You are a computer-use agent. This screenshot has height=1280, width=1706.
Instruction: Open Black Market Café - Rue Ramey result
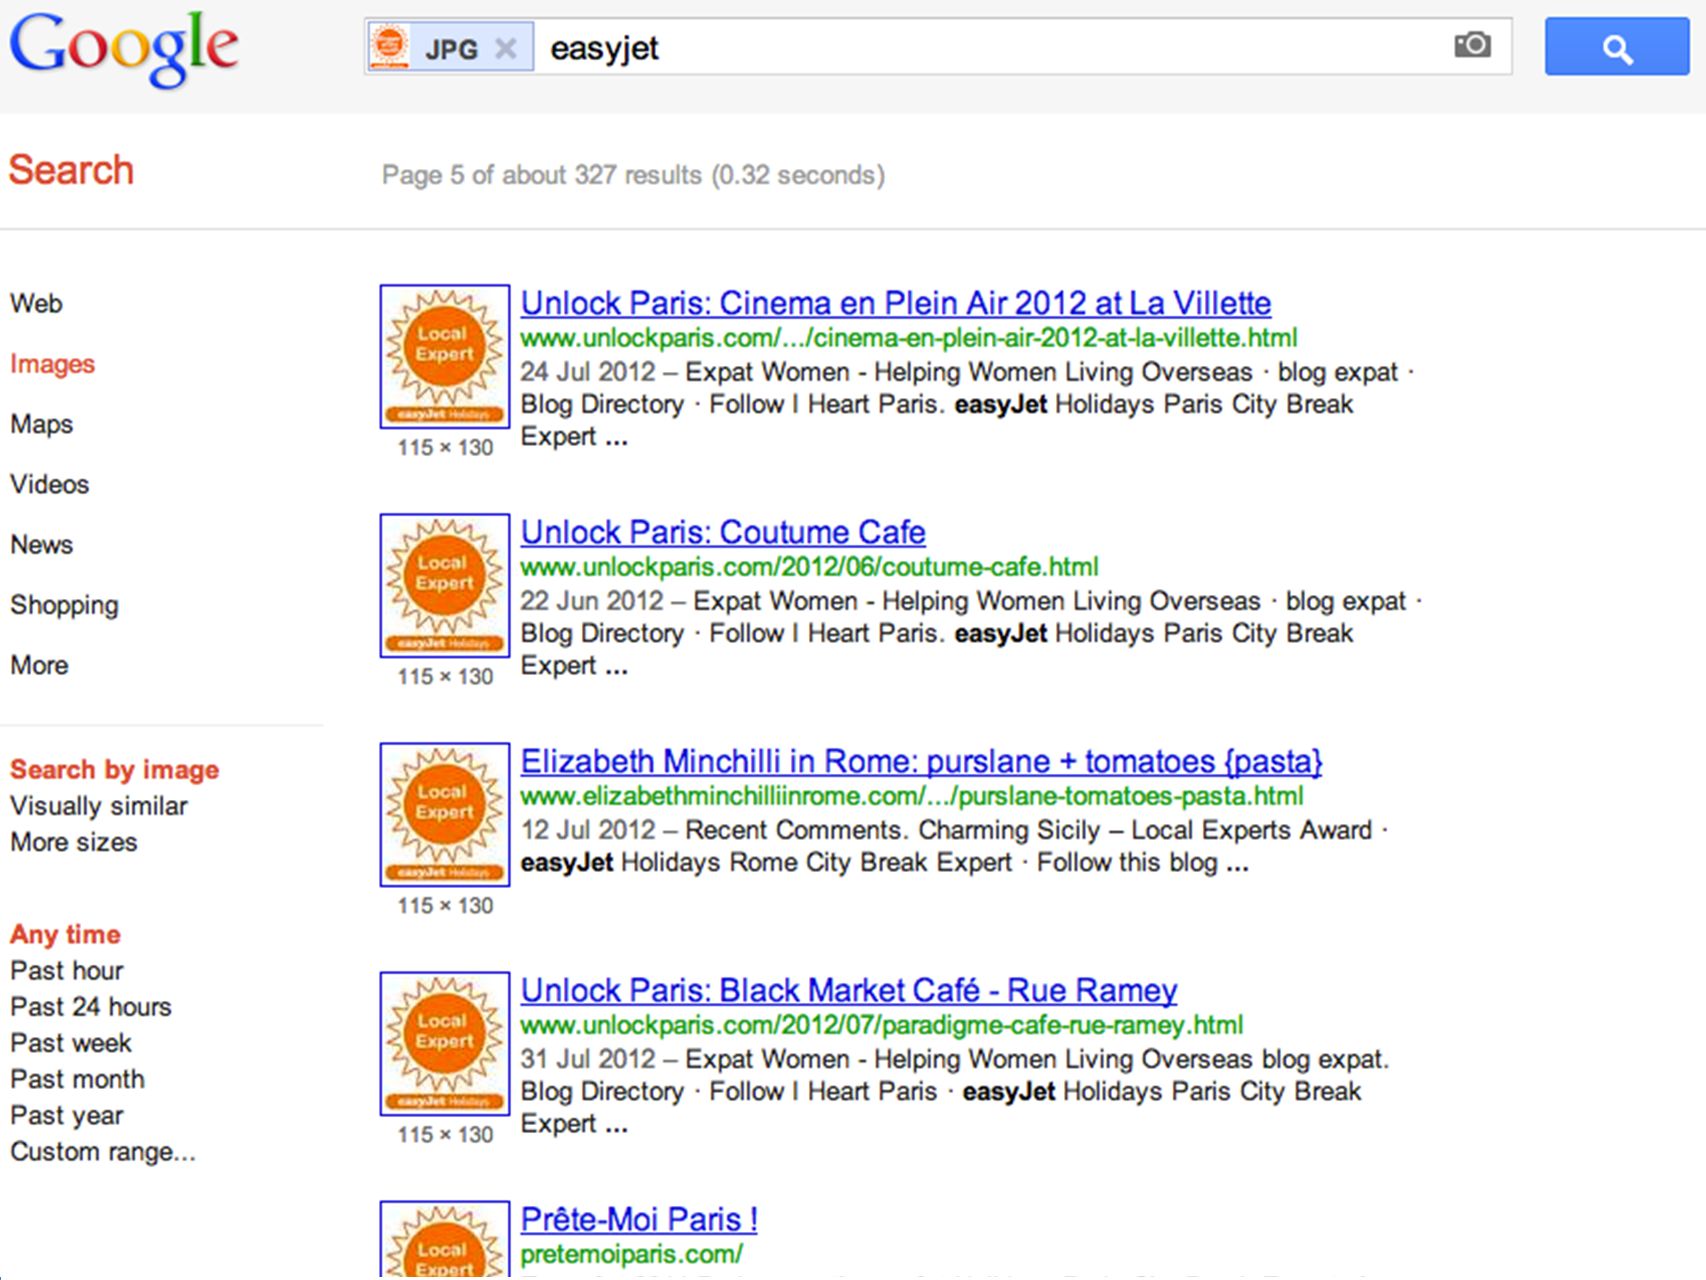tap(849, 990)
